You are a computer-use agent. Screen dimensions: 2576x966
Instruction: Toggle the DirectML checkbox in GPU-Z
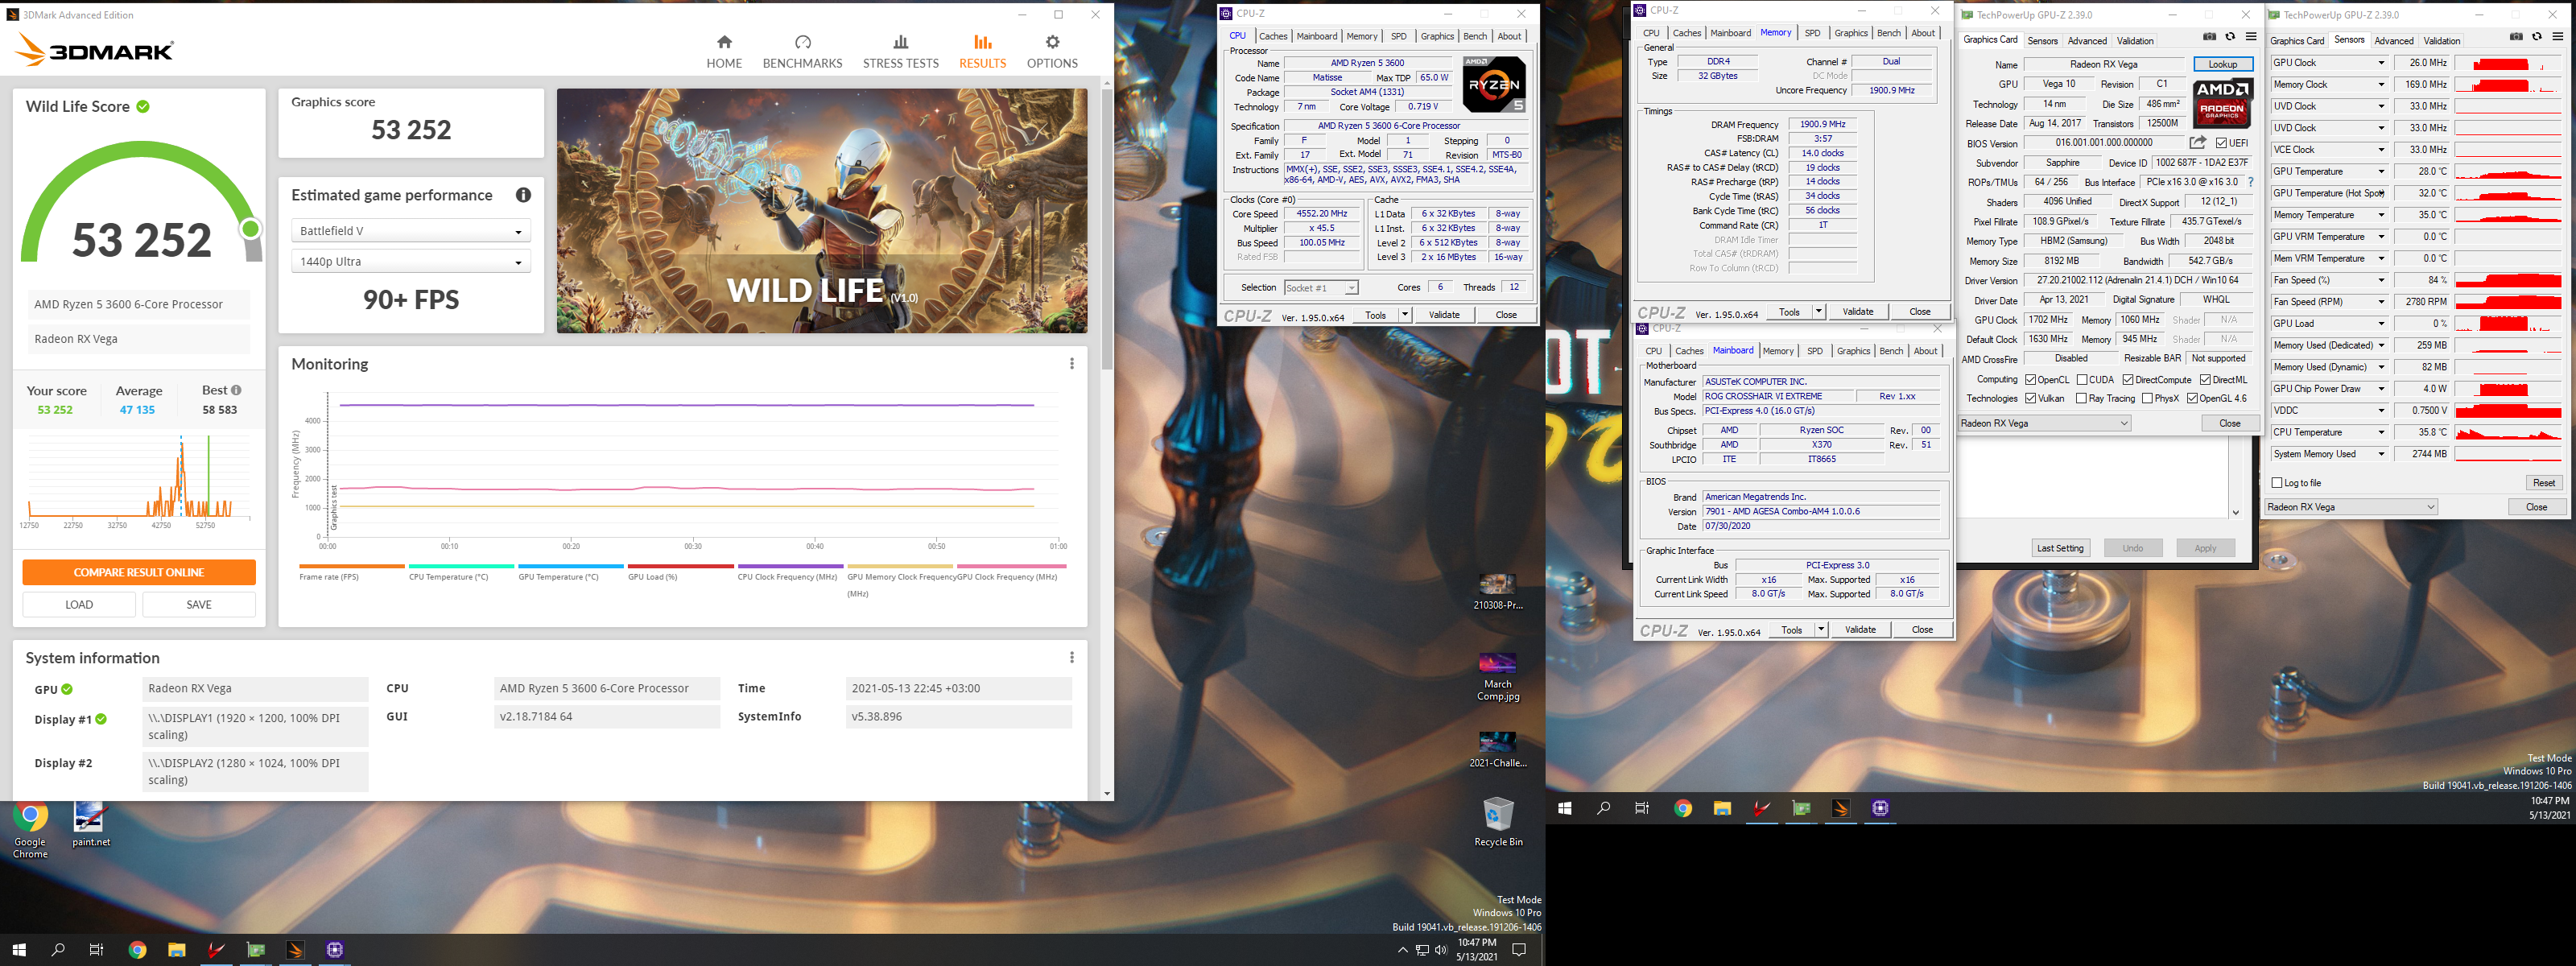click(2205, 380)
